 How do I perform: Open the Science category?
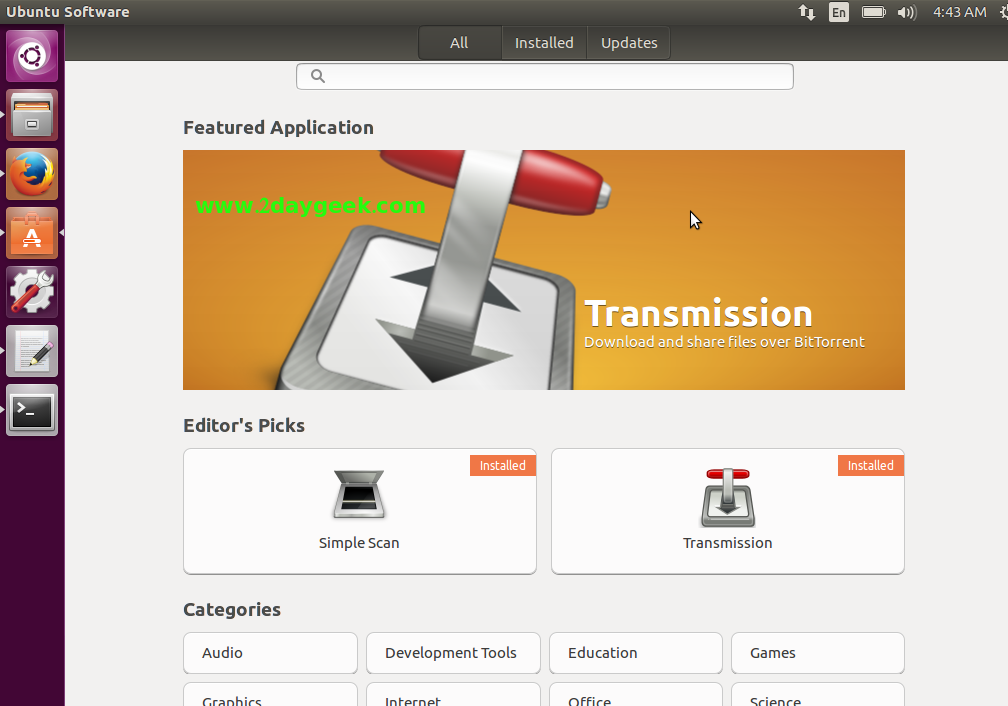[818, 696]
